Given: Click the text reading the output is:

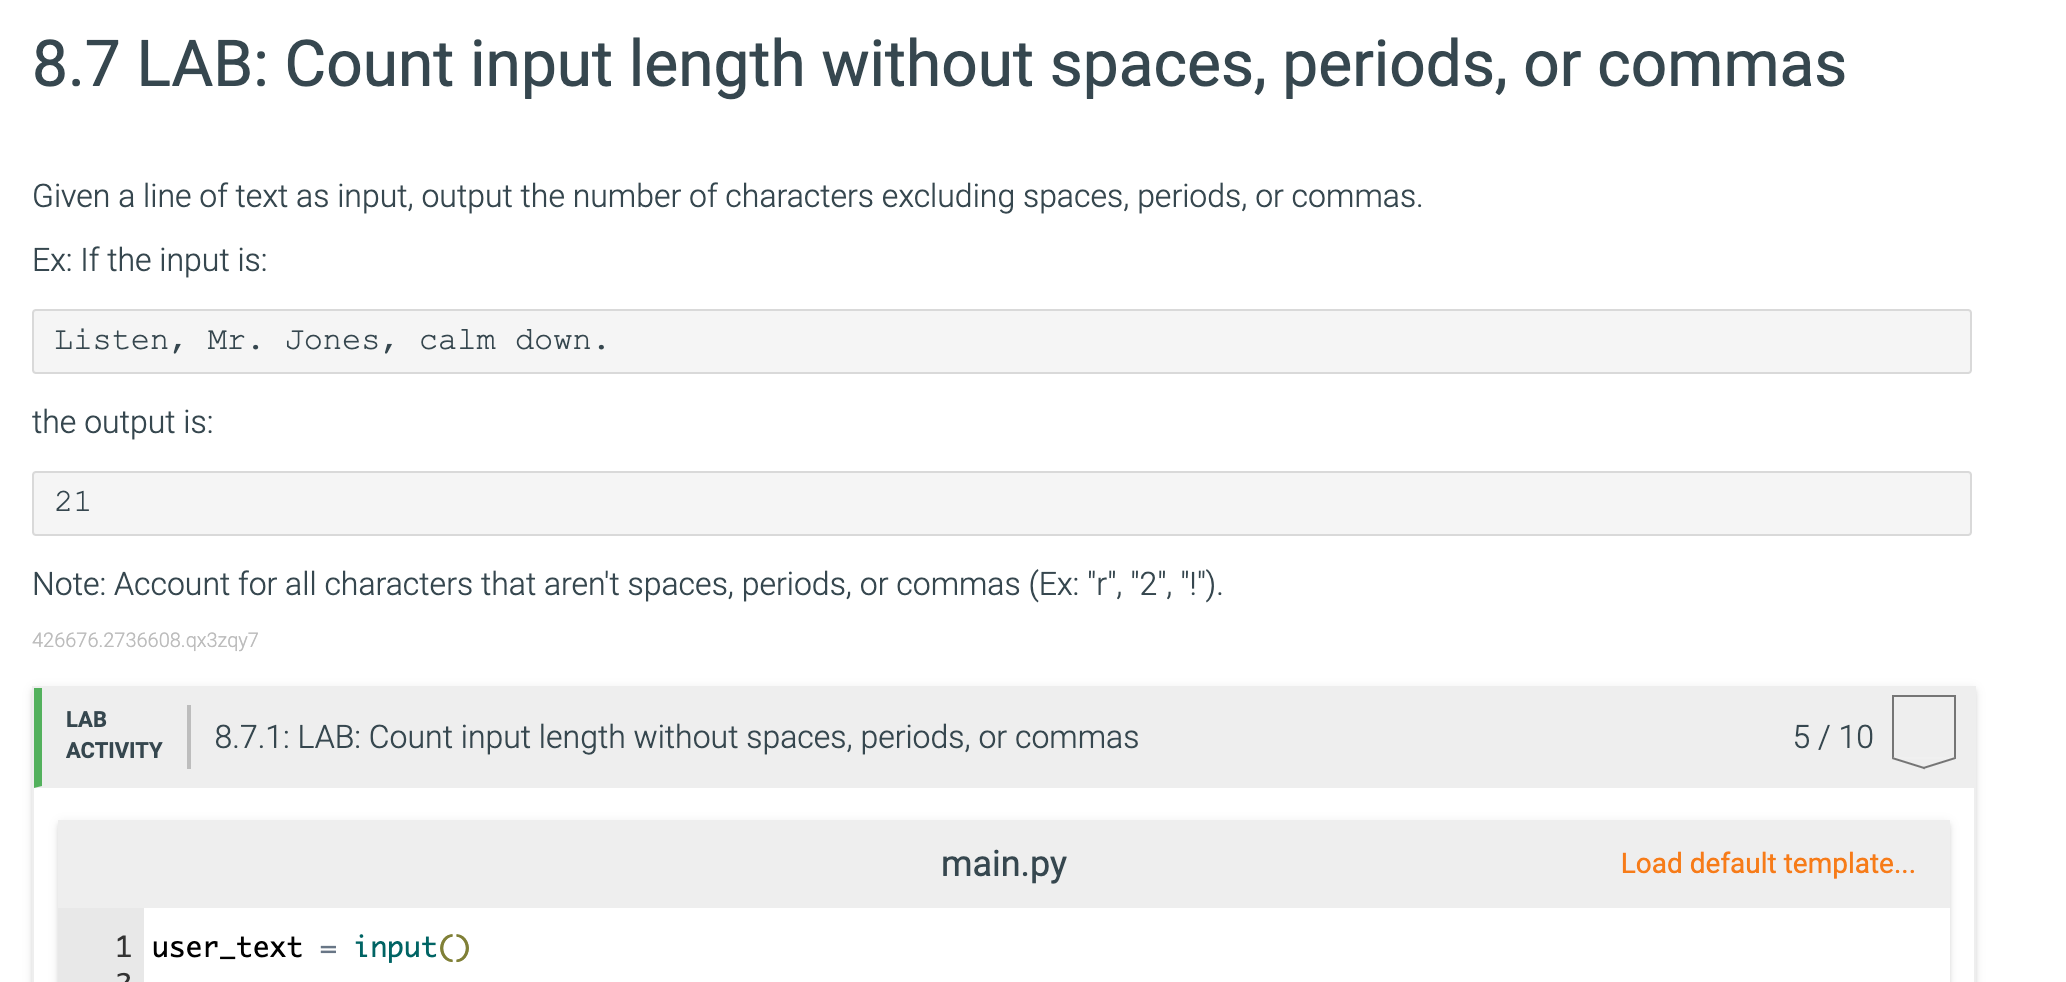Looking at the screenshot, I should (x=123, y=422).
